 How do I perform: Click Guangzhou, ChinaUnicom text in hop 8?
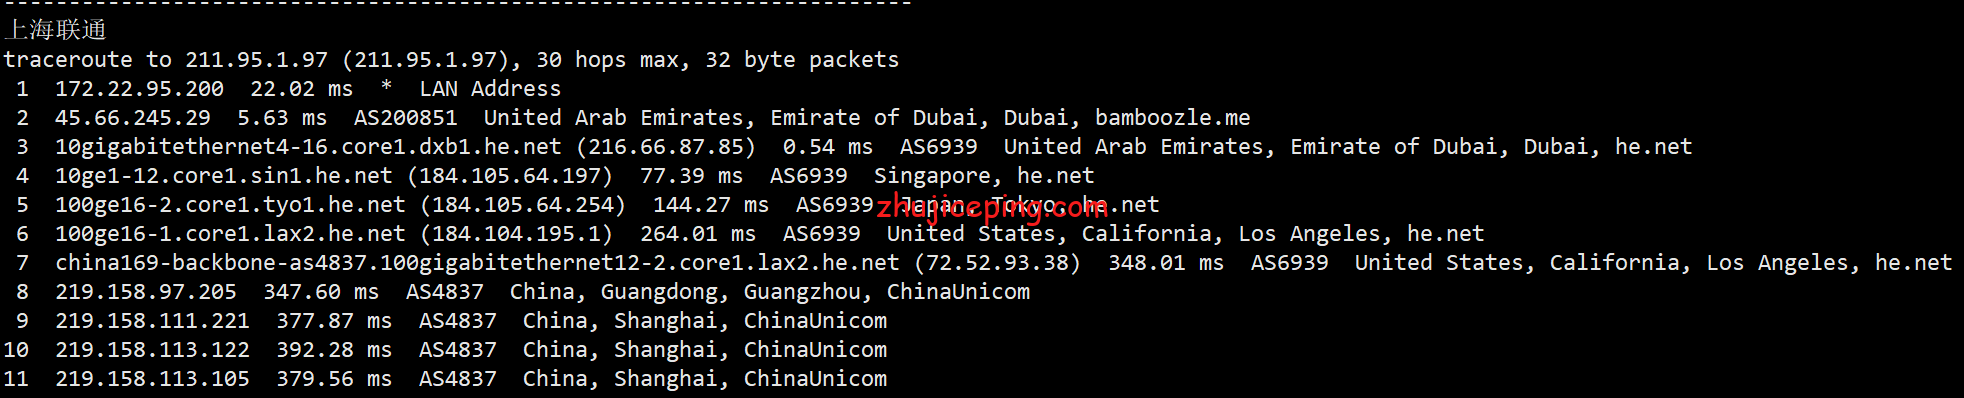(887, 292)
